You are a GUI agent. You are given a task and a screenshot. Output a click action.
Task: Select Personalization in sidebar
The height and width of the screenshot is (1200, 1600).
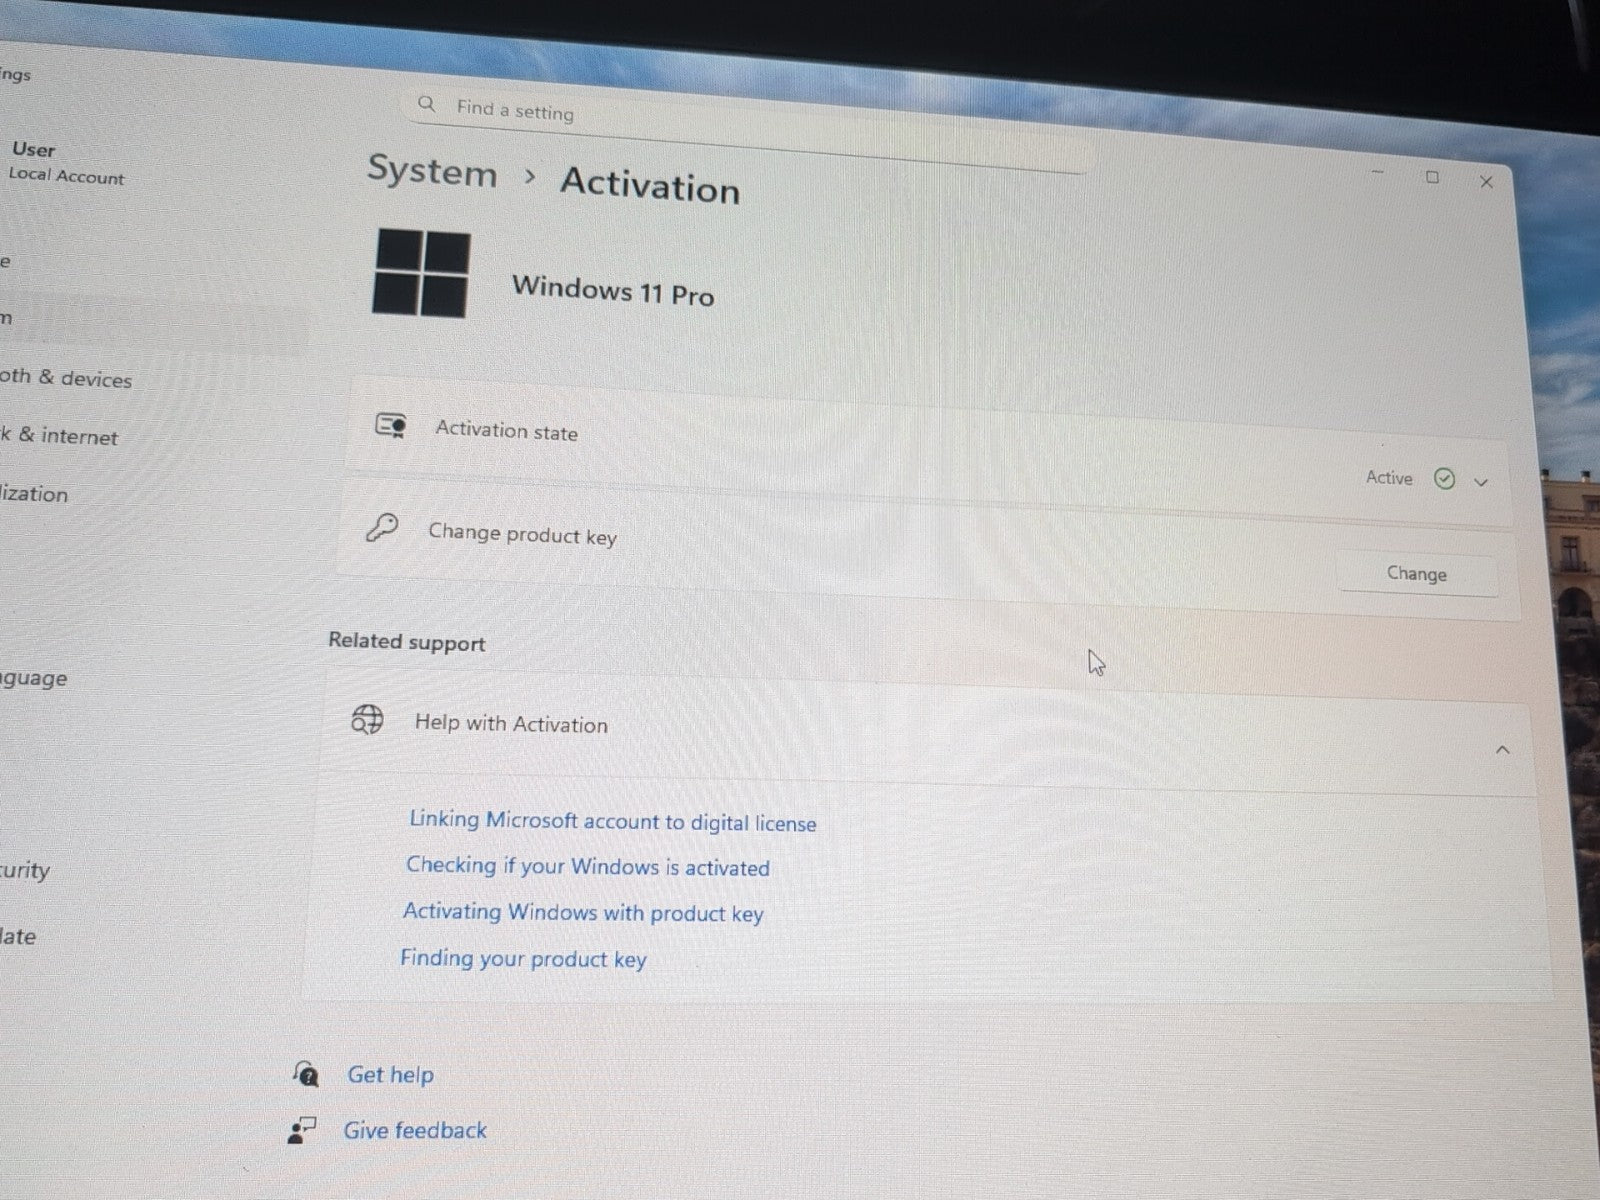[x=34, y=494]
